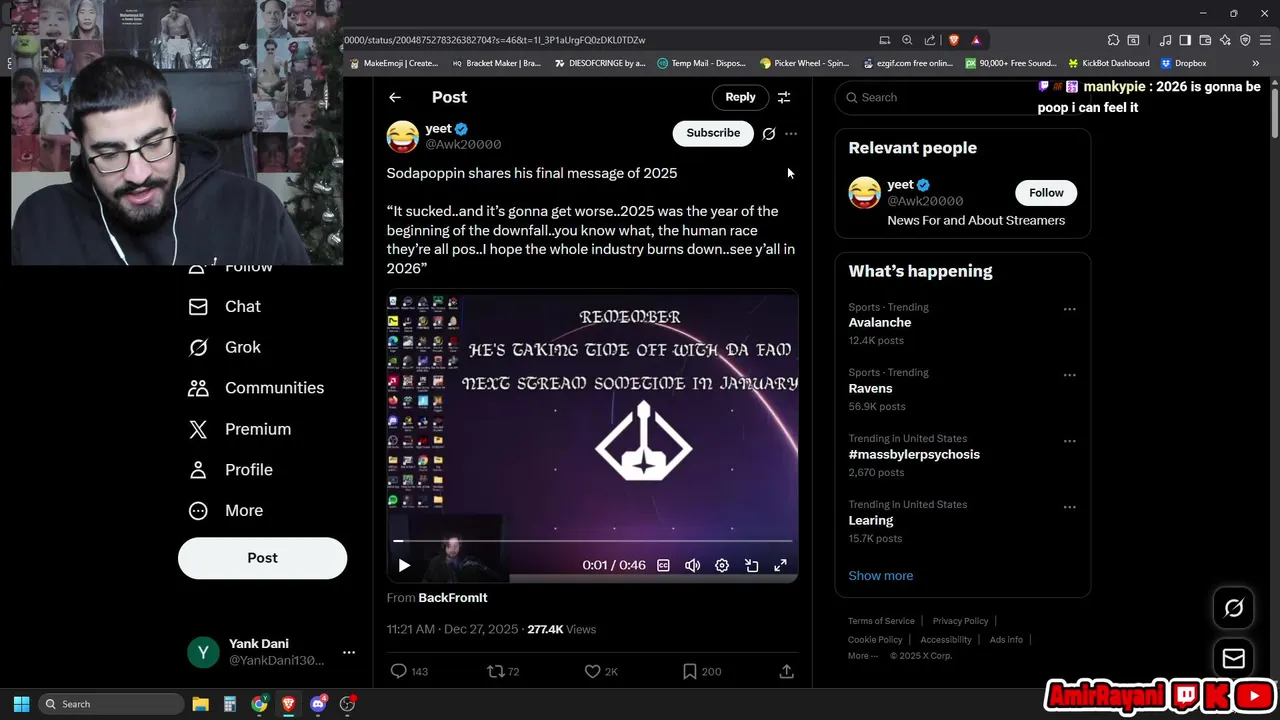Click the browser address bar URL

pyautogui.click(x=495, y=40)
